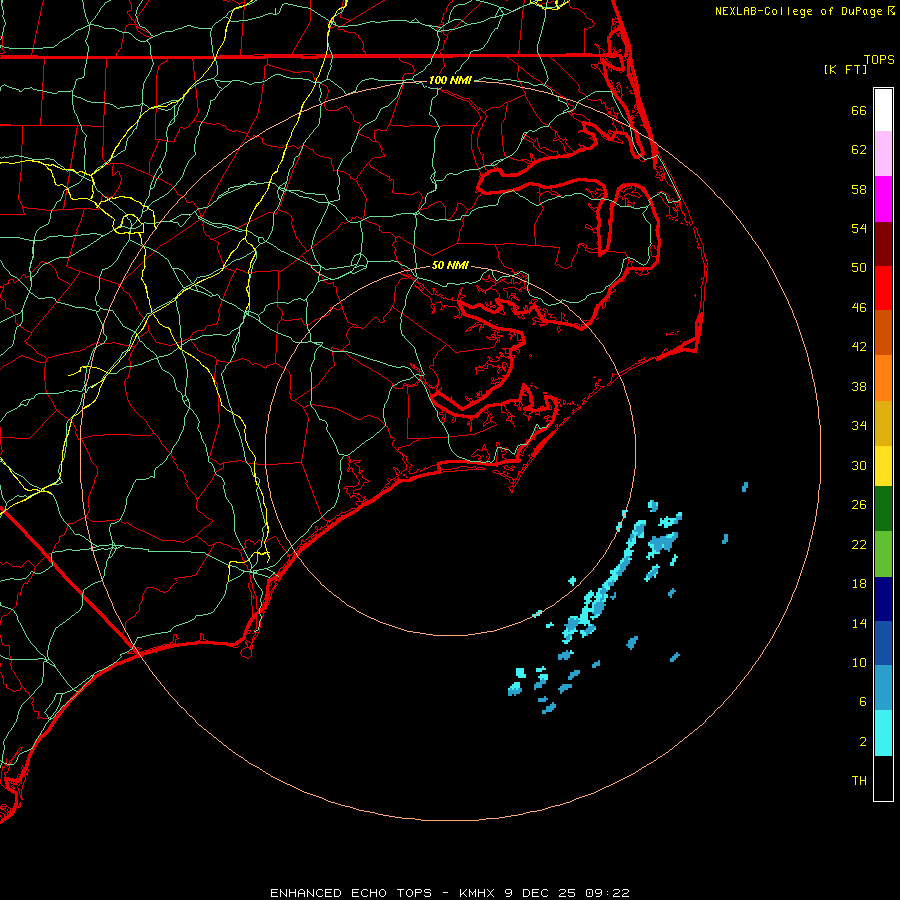This screenshot has height=900, width=900.
Task: Pick the navy blue legend band
Action: [x=883, y=599]
